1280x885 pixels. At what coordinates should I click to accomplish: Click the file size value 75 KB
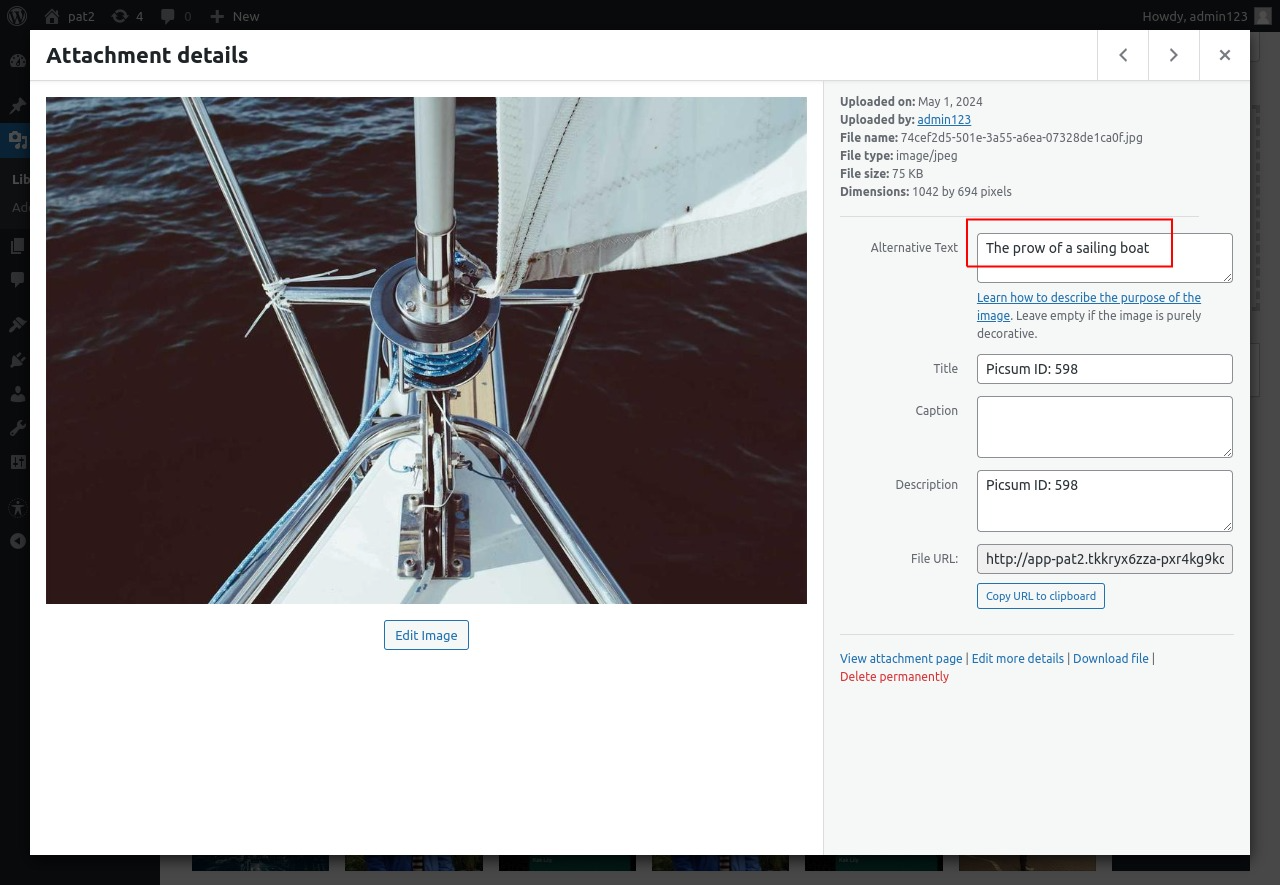[x=907, y=173]
